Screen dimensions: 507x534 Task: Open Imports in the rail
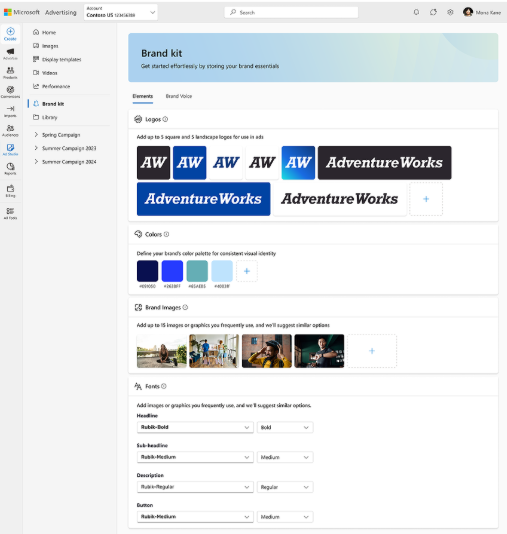[10, 111]
